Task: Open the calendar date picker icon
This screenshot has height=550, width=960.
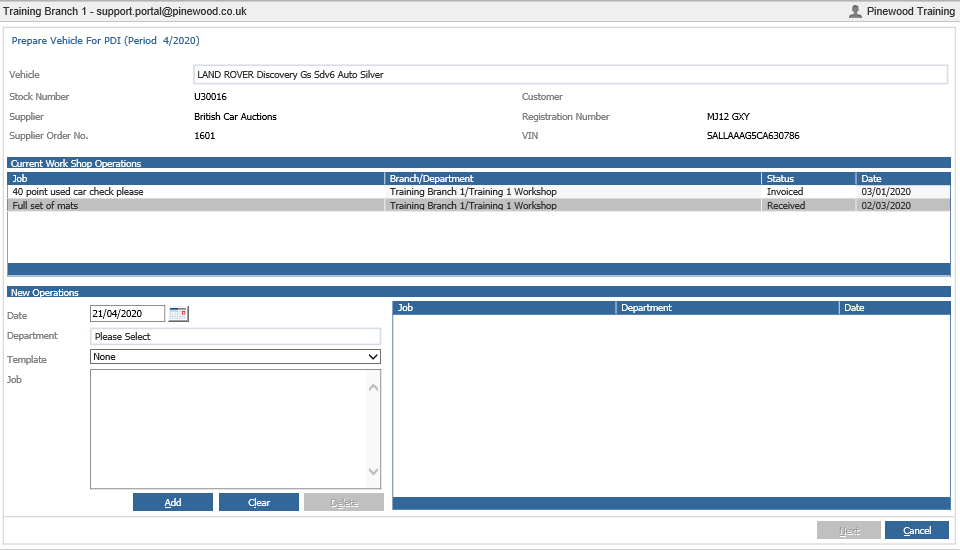Action: coord(178,314)
